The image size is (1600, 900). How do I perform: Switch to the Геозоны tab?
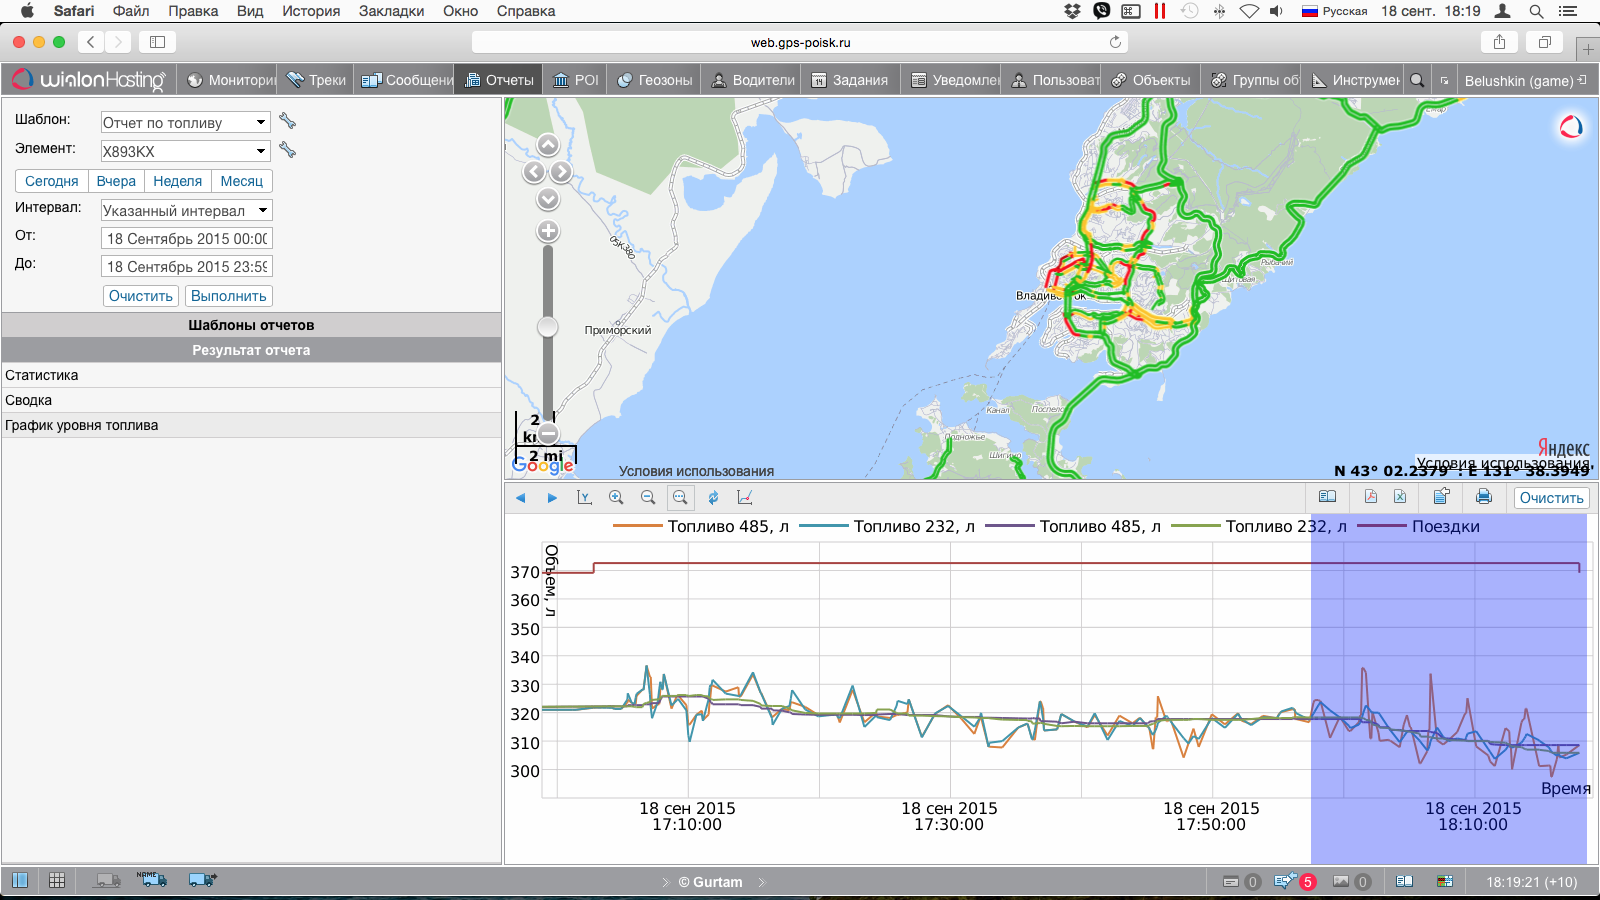tap(655, 80)
